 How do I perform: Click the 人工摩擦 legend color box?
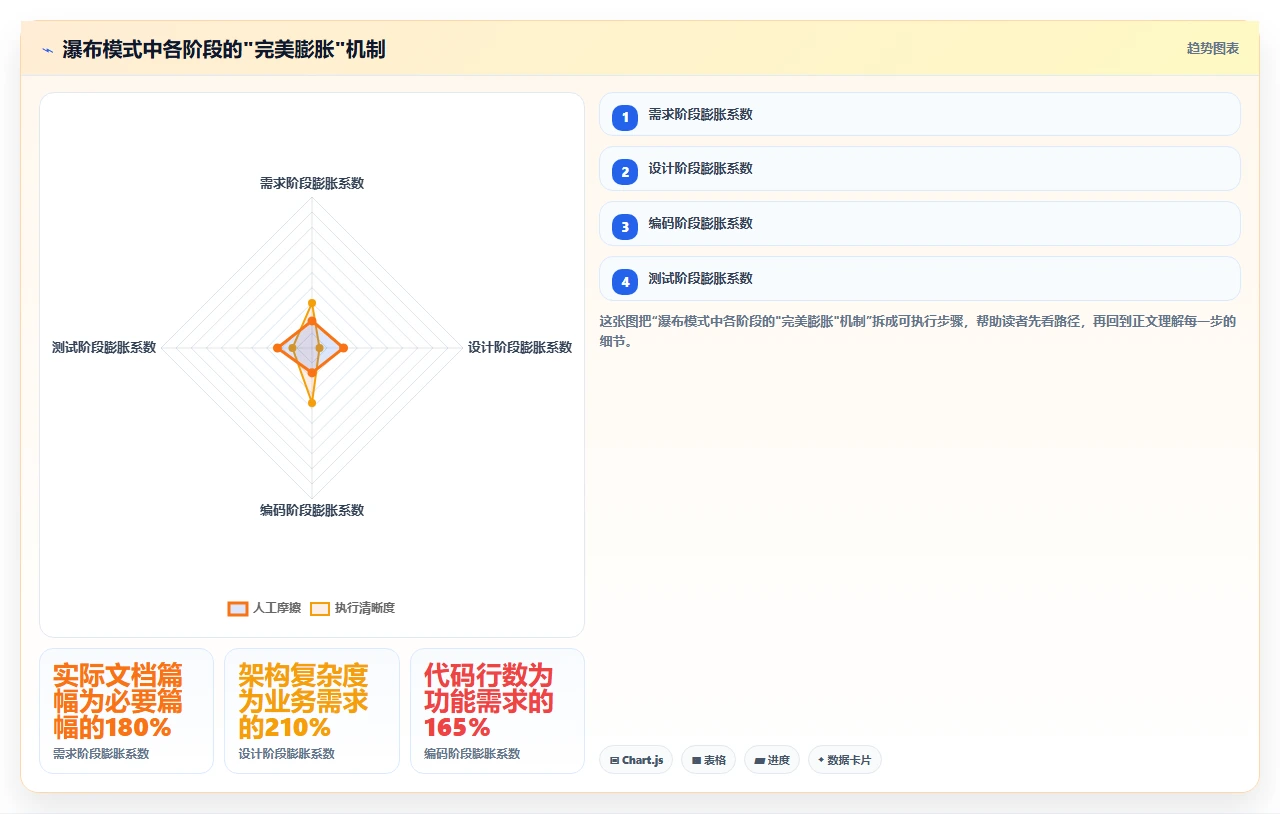pyautogui.click(x=238, y=608)
